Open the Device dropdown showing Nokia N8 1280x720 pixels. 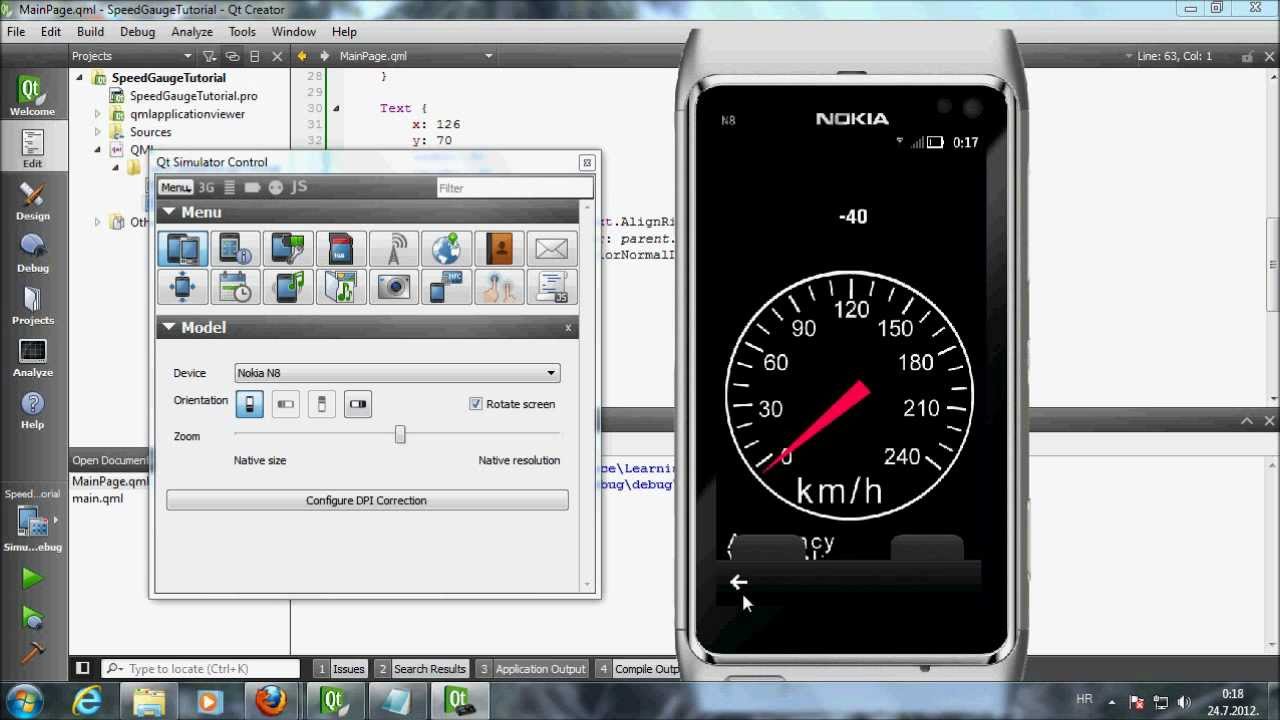point(397,373)
